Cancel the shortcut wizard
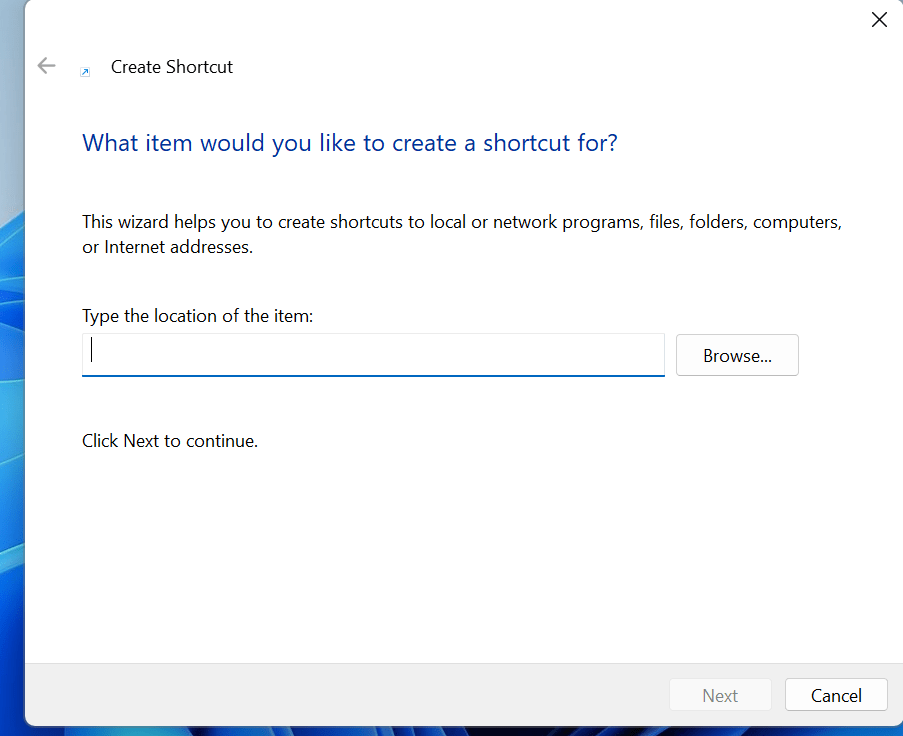The width and height of the screenshot is (903, 736). point(836,695)
